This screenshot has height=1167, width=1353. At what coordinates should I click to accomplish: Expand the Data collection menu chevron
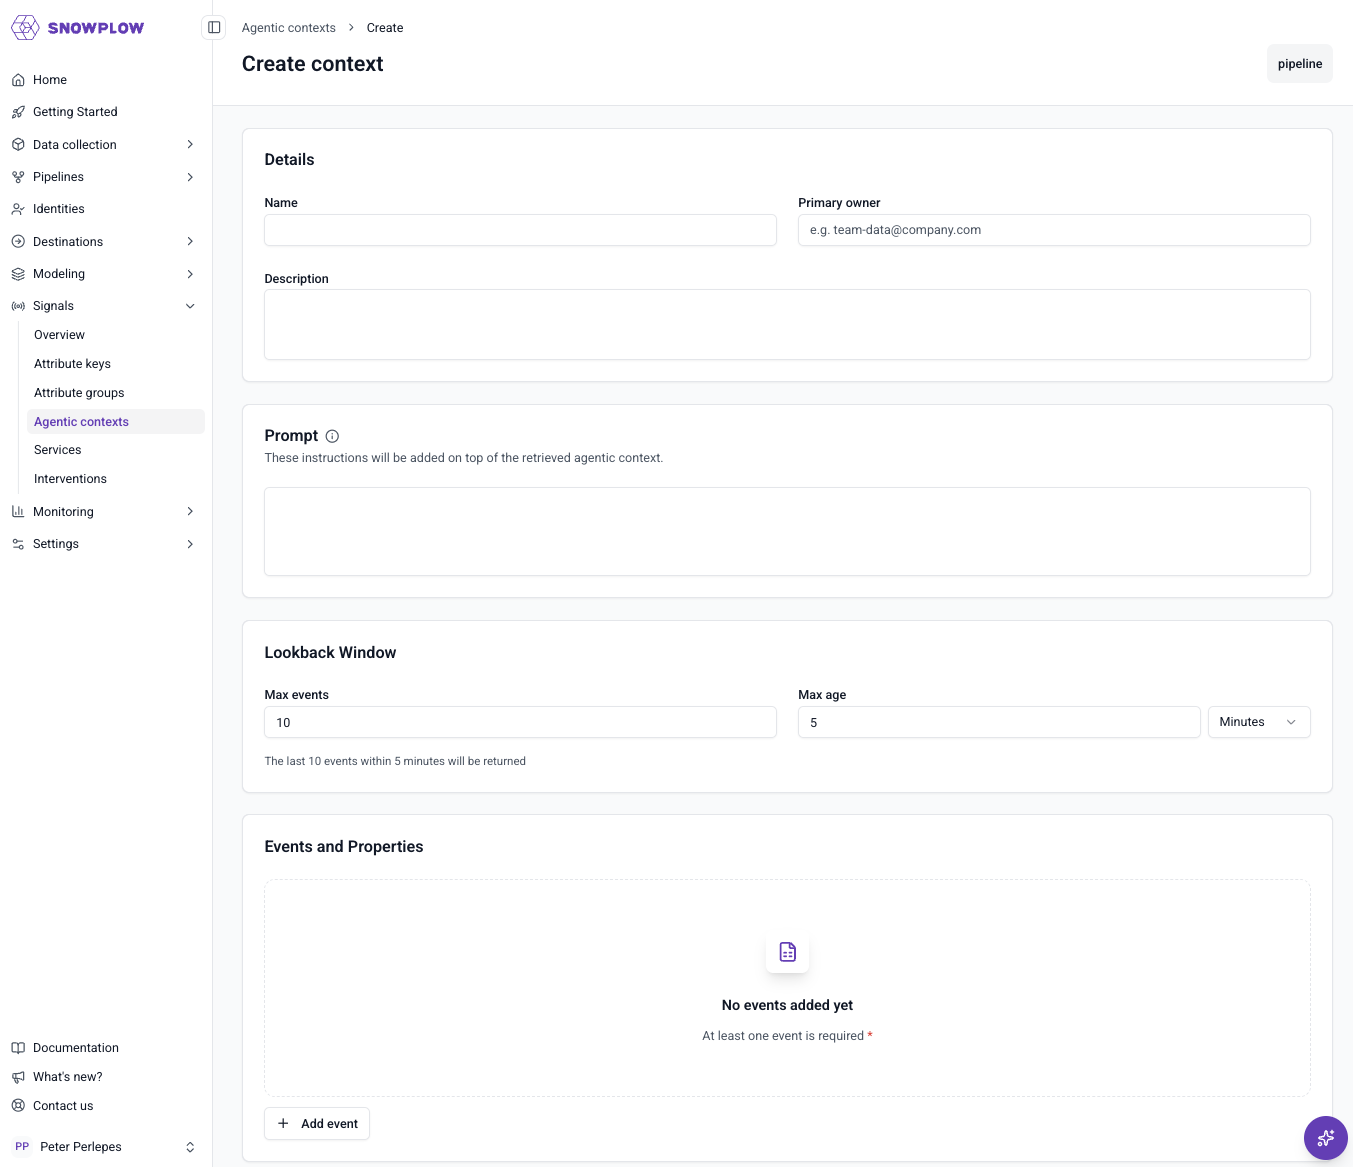point(190,145)
